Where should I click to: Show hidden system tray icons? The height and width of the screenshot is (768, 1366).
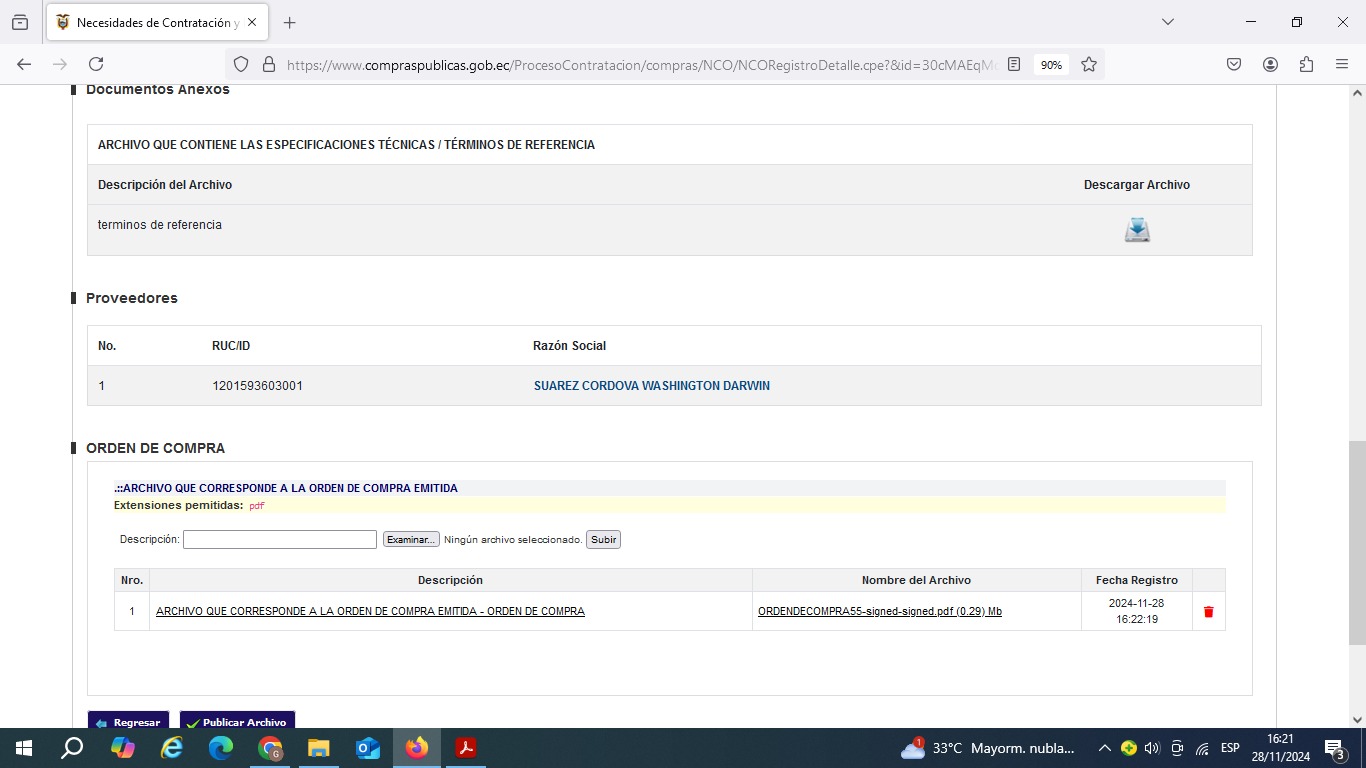(1104, 748)
